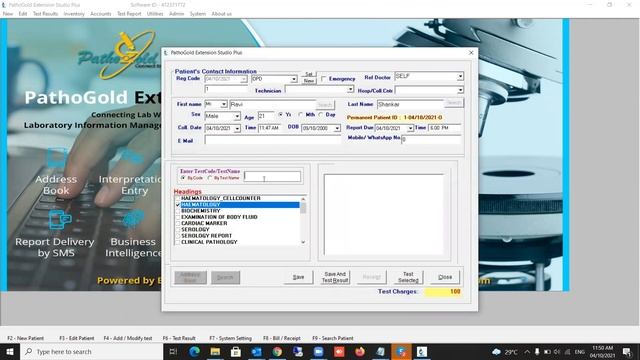Open the volume control in system tray
Screen dimensions: 640x360
point(557,352)
